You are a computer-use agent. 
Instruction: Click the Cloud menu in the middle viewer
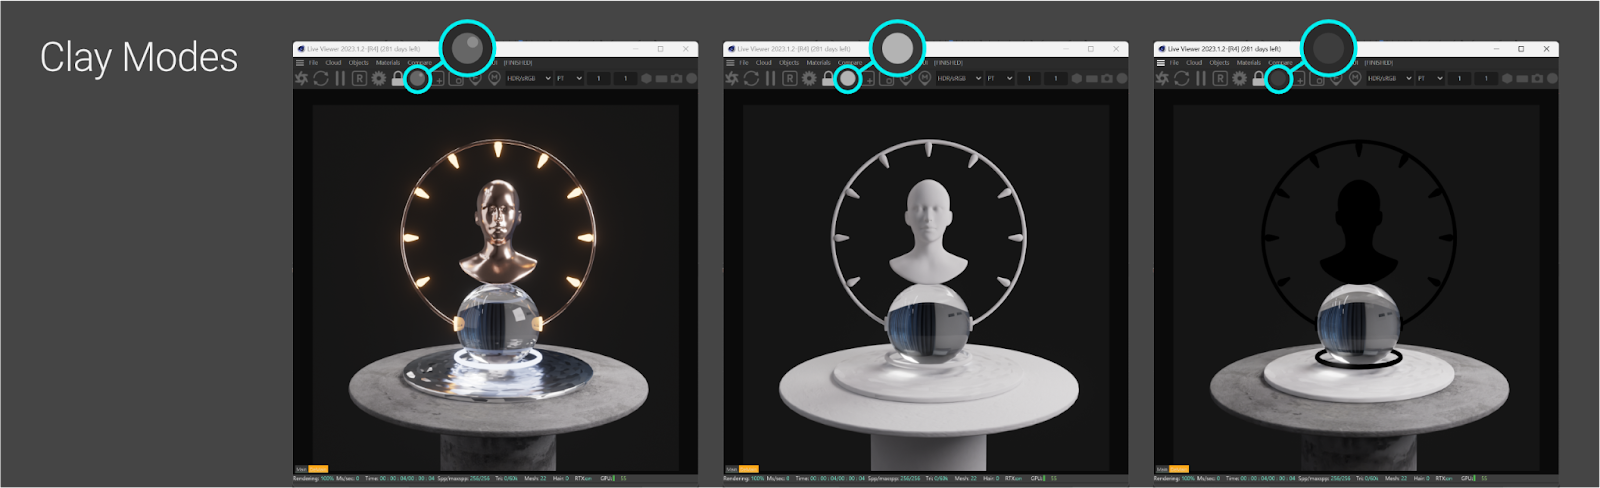click(764, 63)
